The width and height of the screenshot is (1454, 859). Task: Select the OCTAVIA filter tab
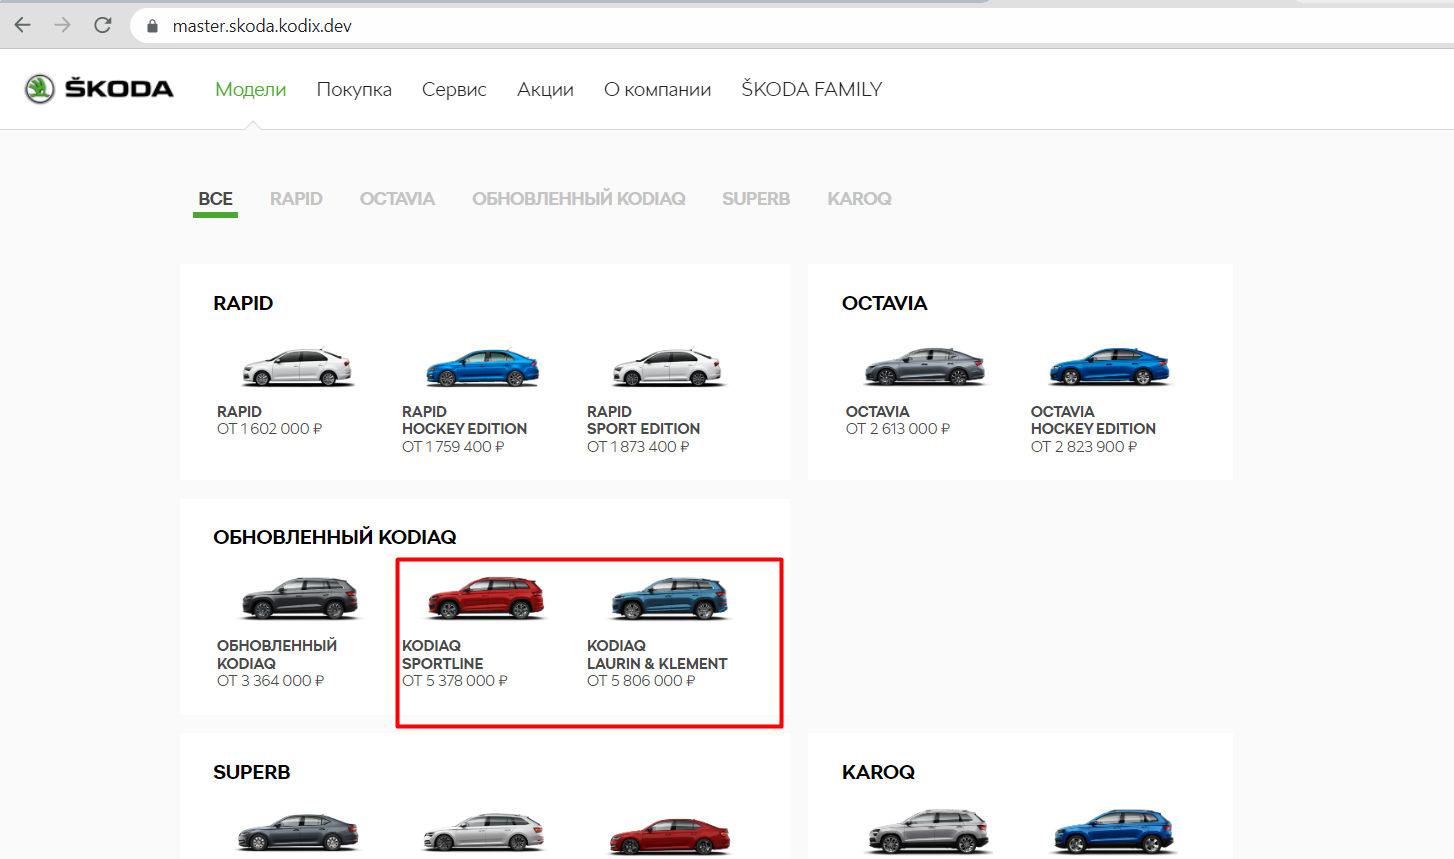pos(397,199)
